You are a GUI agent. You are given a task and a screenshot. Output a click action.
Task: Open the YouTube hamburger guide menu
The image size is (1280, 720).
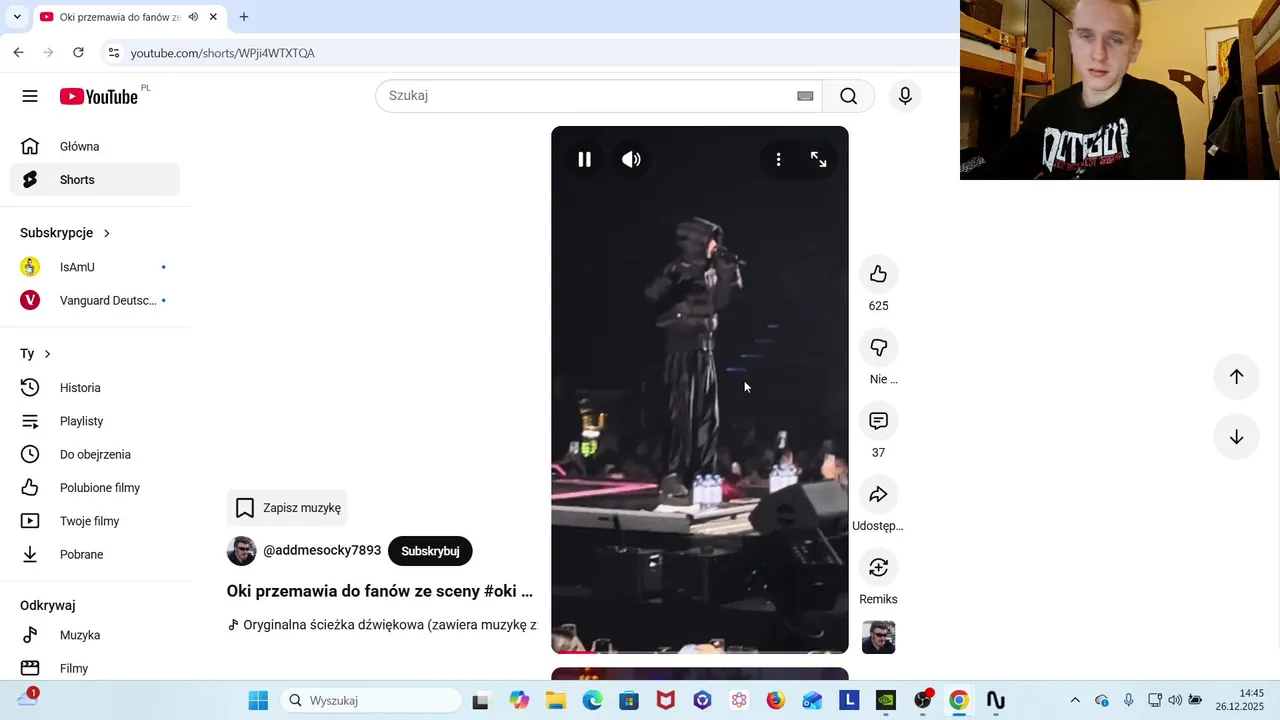pyautogui.click(x=30, y=96)
